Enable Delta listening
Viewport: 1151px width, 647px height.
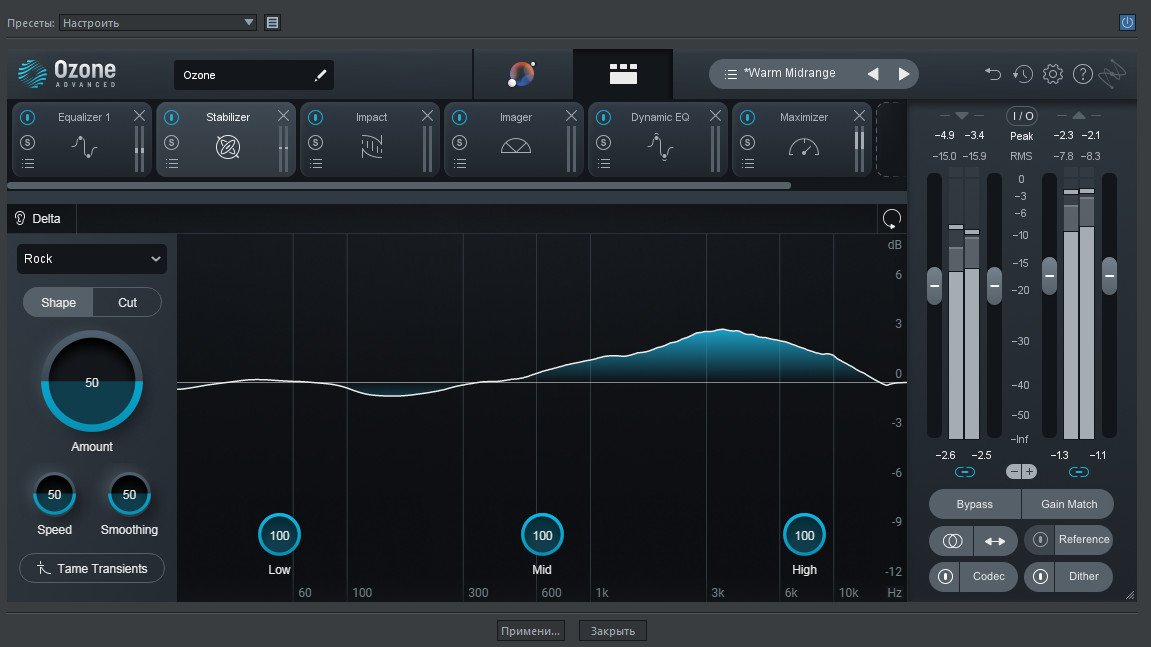[x=38, y=219]
